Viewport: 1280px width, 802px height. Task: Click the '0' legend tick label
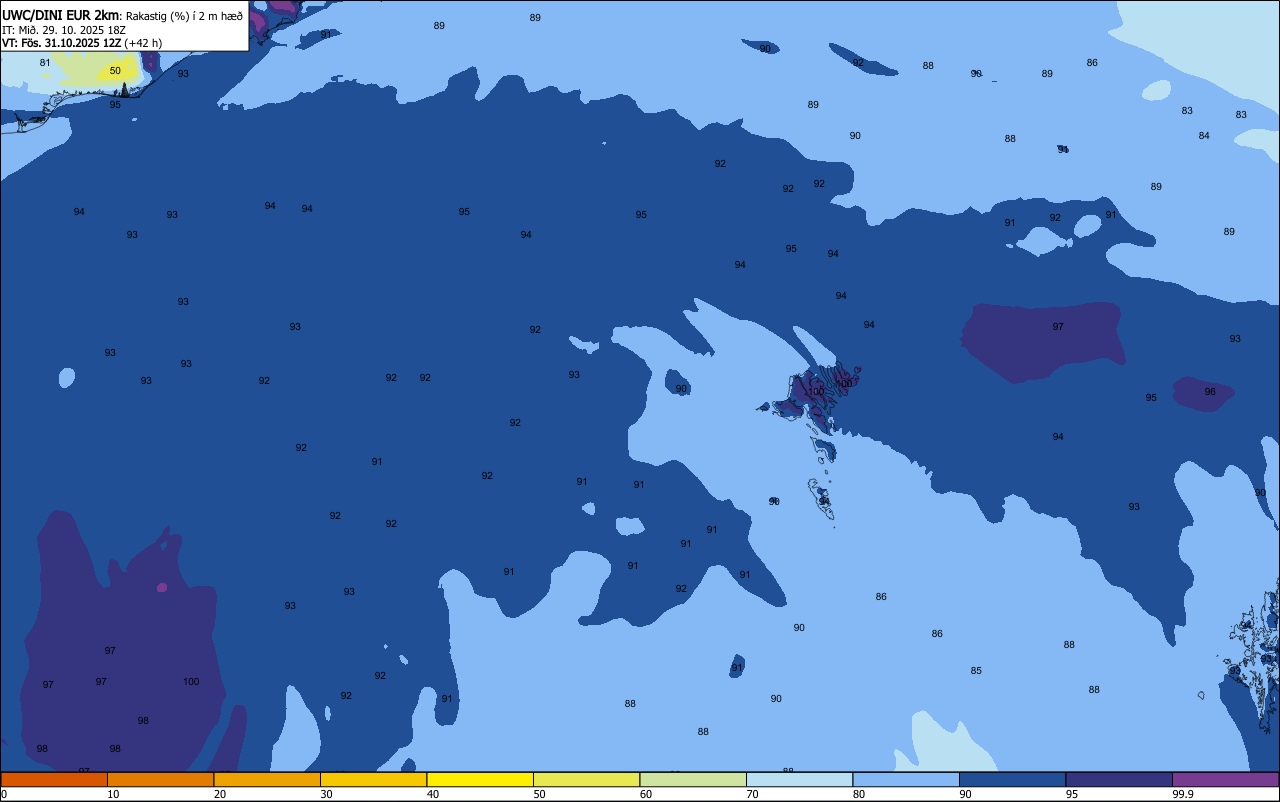click(x=4, y=794)
